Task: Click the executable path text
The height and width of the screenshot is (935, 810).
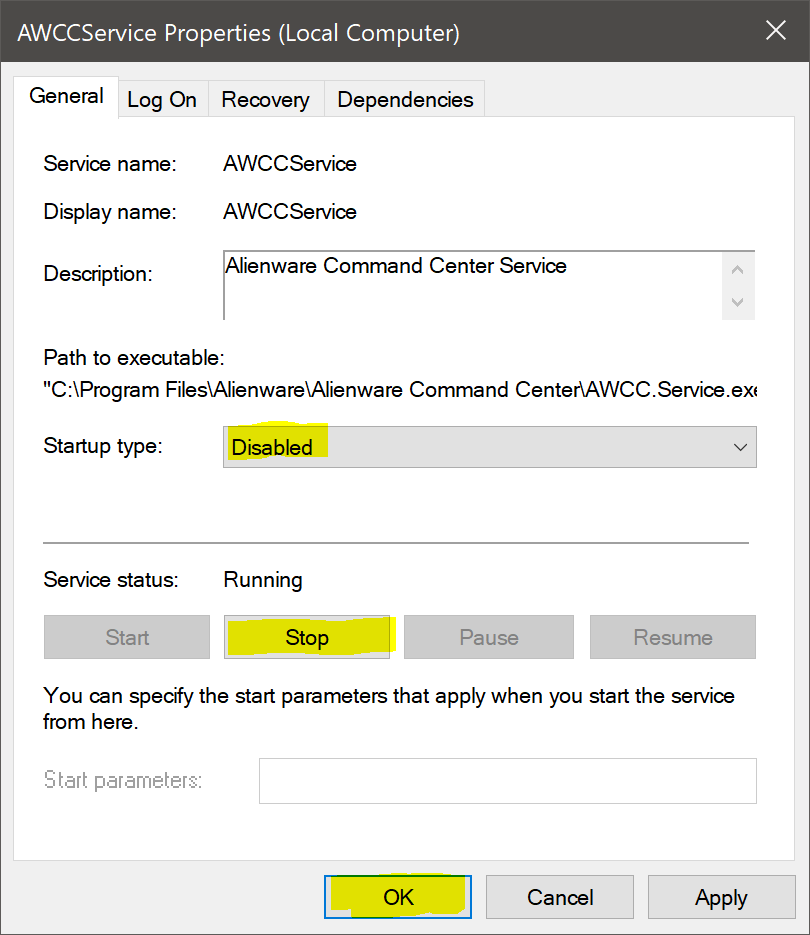Action: pos(399,389)
